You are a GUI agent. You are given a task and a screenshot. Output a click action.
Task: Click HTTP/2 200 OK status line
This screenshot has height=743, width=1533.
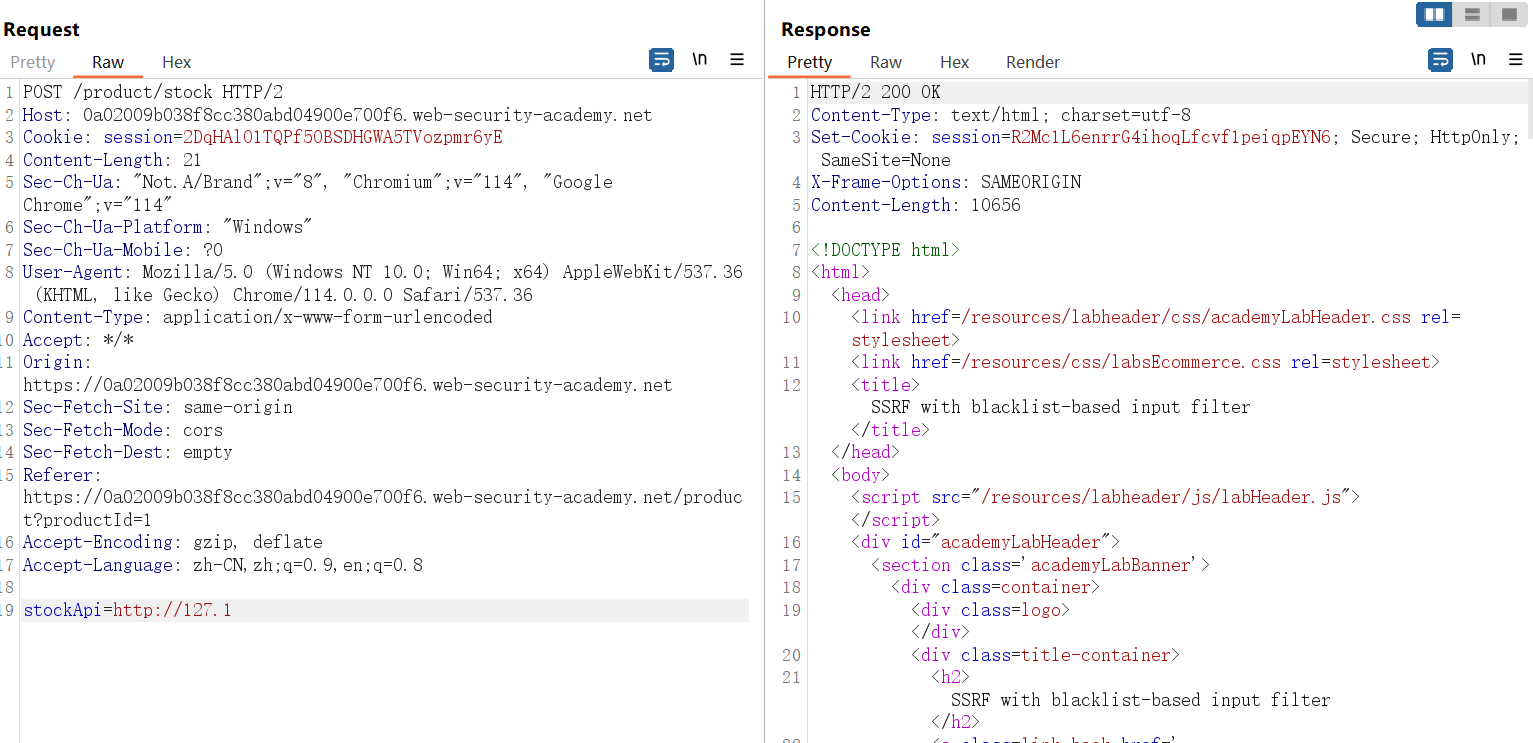pos(875,92)
